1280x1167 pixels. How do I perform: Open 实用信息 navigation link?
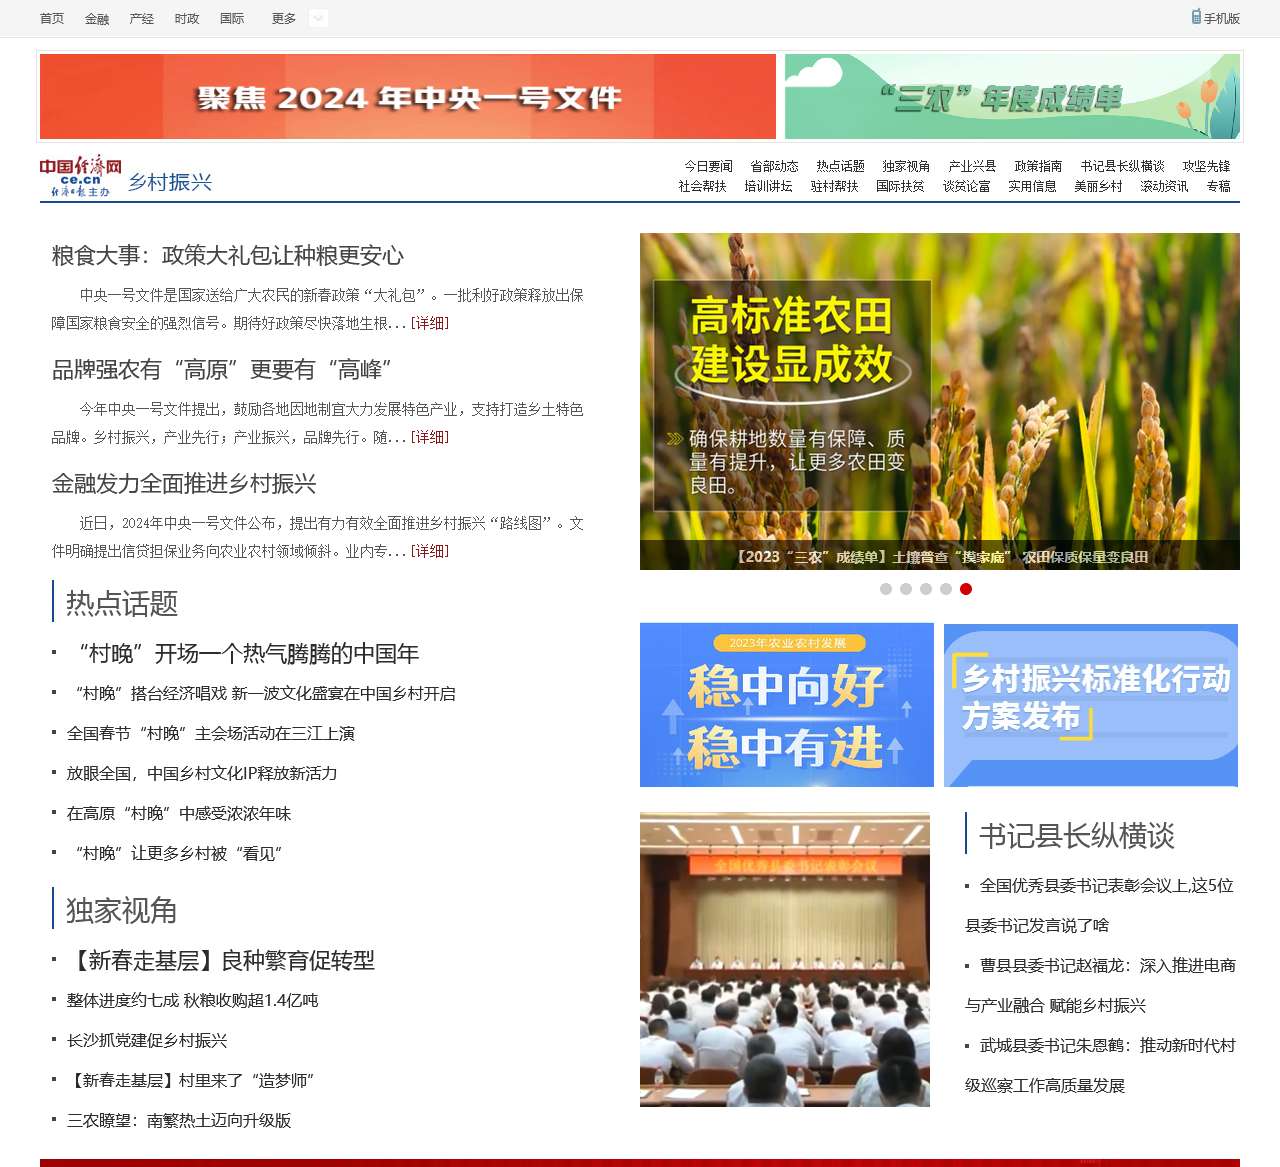pyautogui.click(x=1032, y=186)
